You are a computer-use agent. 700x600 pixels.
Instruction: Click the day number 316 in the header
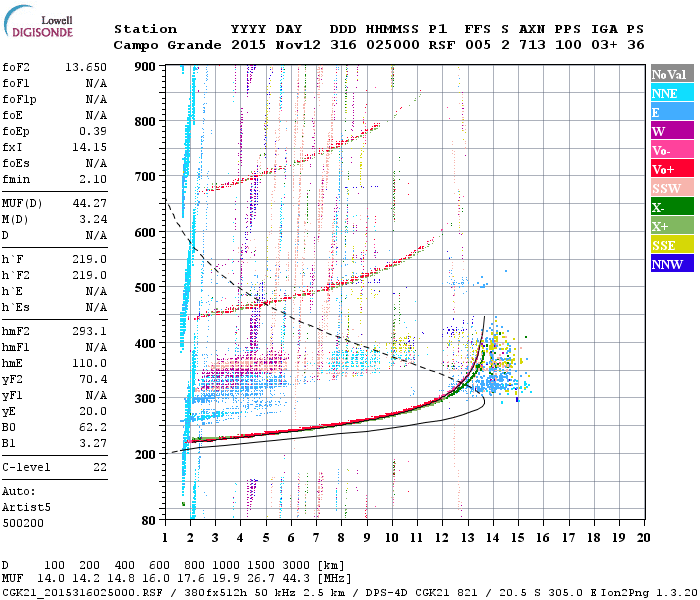[343, 45]
